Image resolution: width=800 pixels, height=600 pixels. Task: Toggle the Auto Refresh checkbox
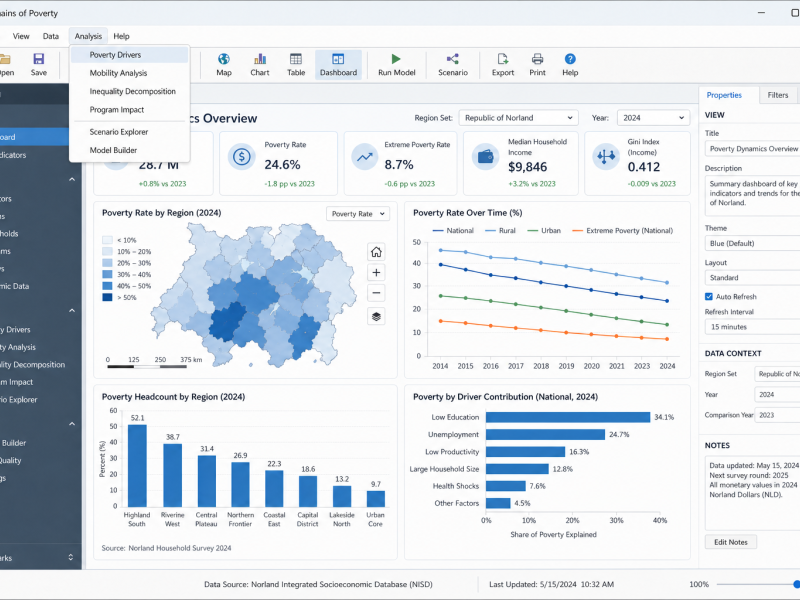tap(709, 296)
